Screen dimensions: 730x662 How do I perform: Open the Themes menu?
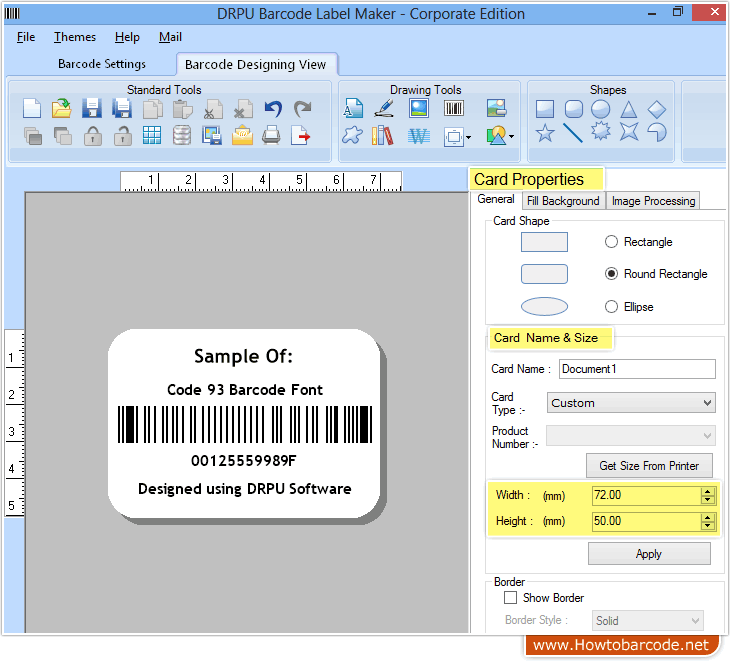pyautogui.click(x=74, y=37)
